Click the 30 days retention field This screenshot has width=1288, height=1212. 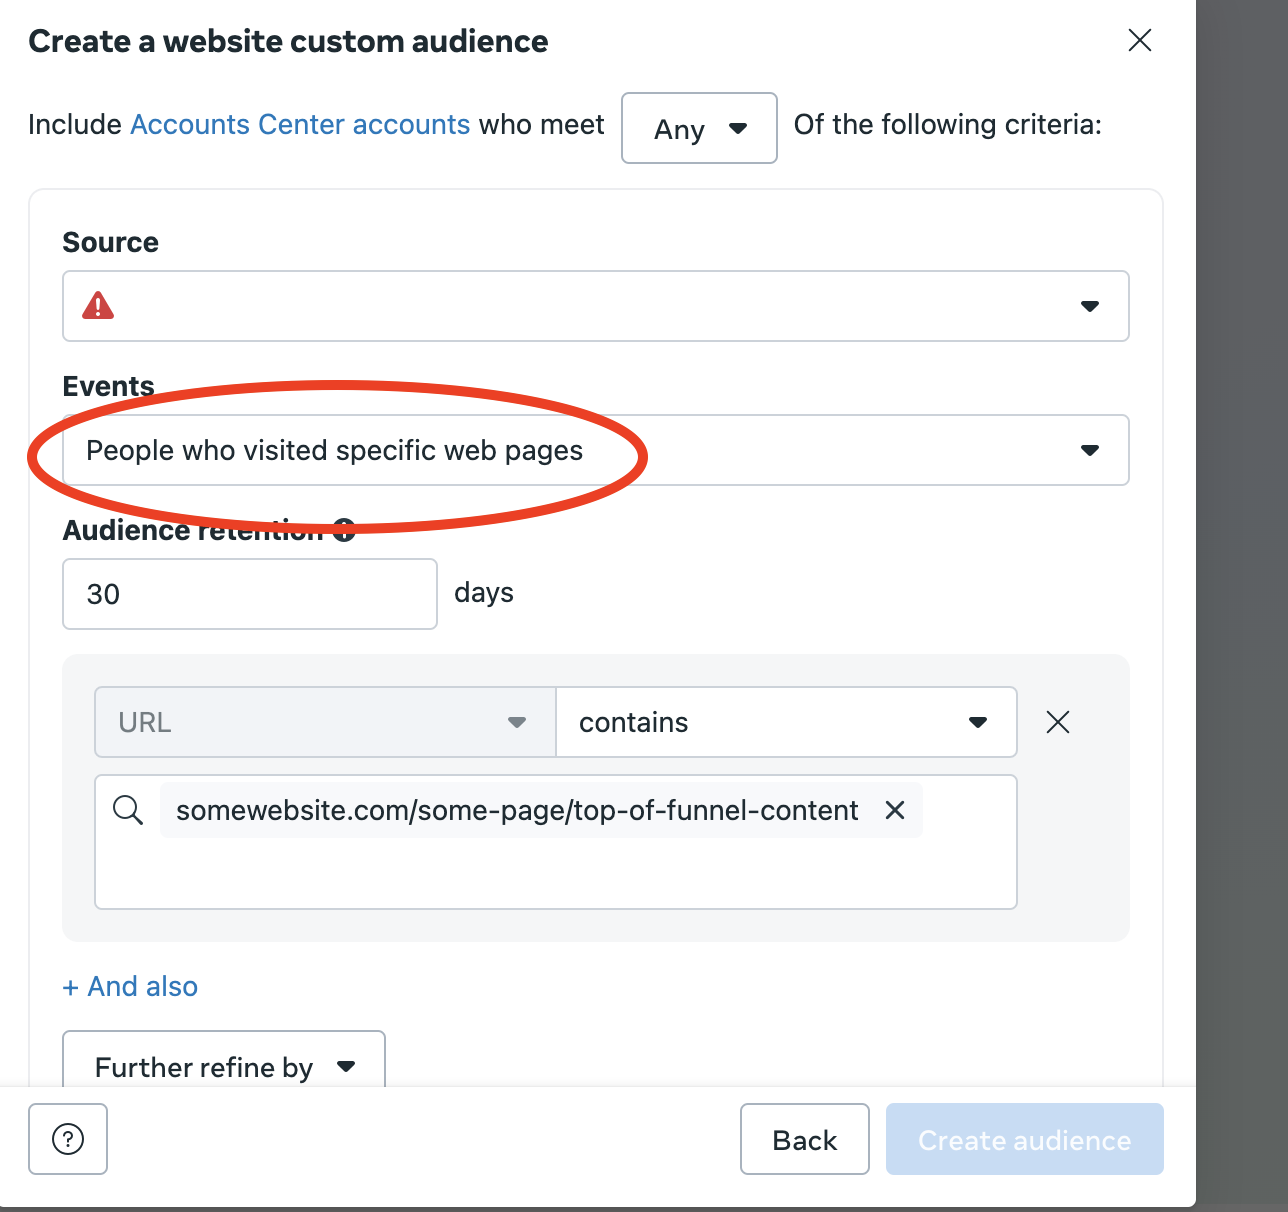click(249, 594)
